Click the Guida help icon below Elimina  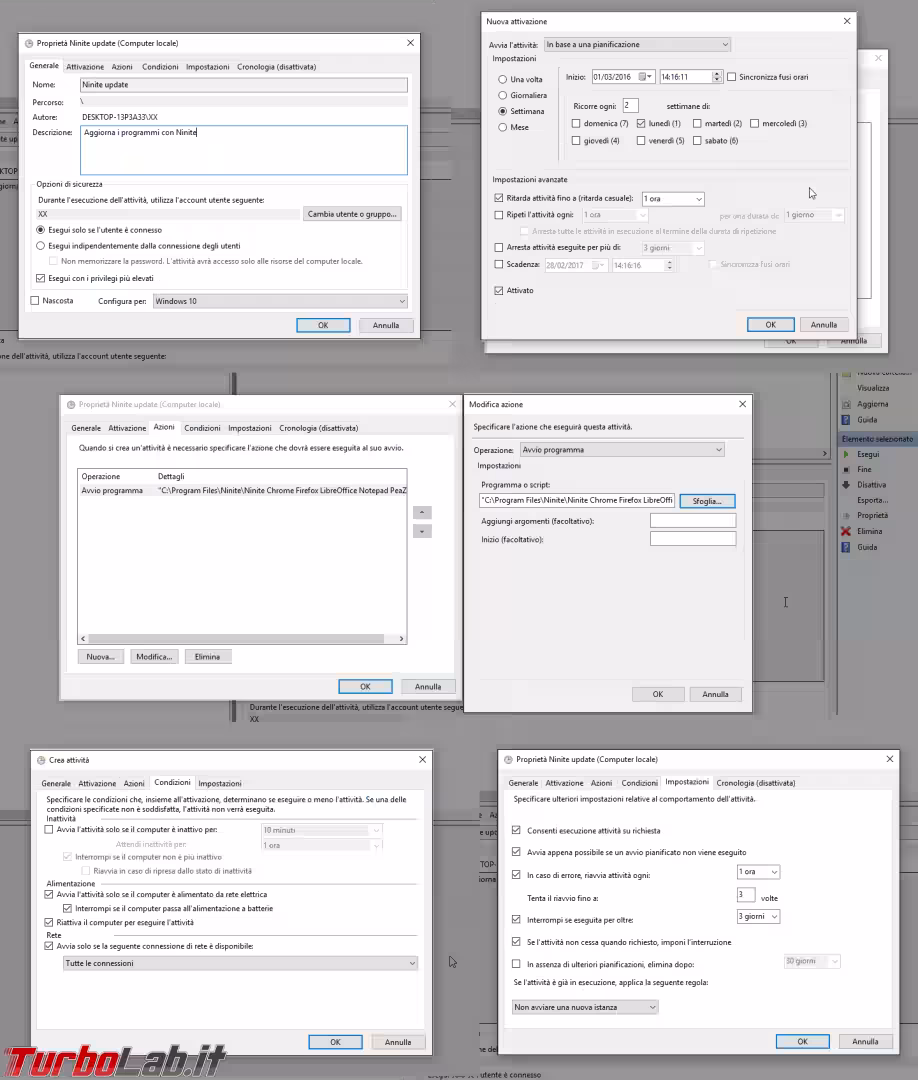[x=846, y=547]
